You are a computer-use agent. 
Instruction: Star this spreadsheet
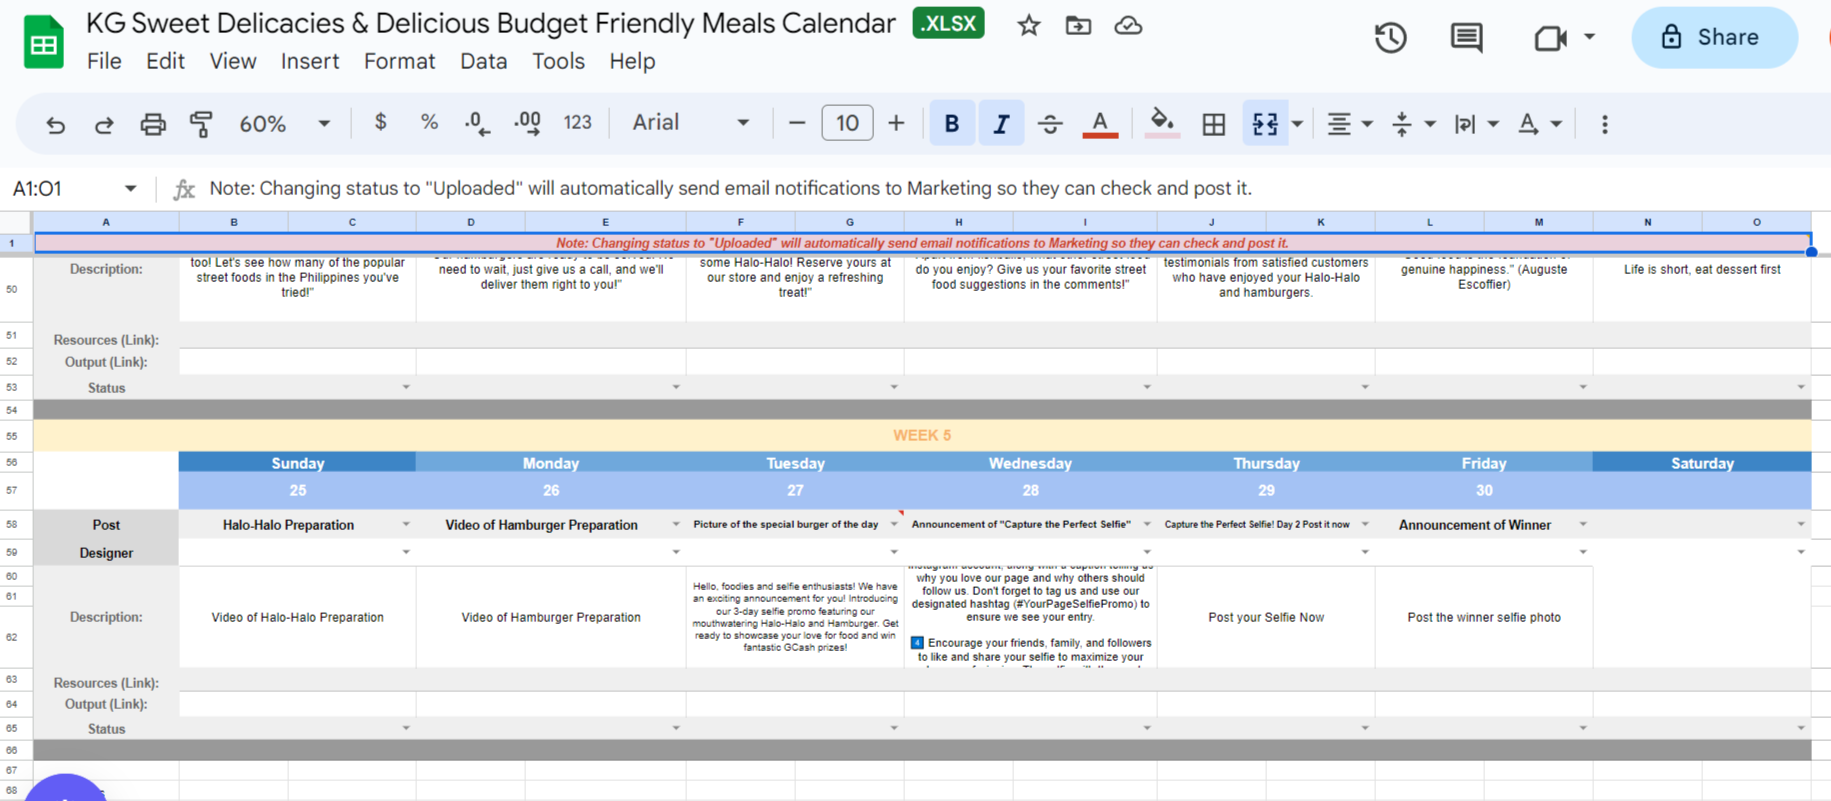pyautogui.click(x=1028, y=26)
